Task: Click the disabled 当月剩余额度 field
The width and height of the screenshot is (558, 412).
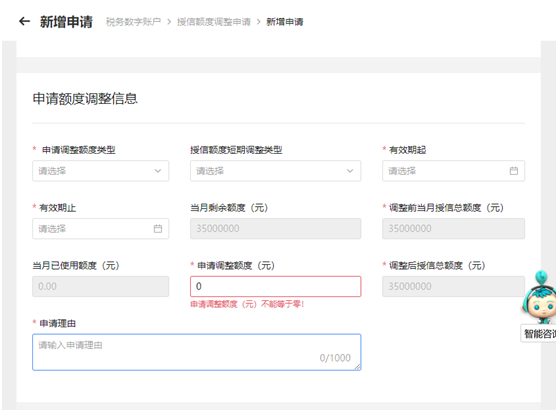Action: tap(275, 229)
